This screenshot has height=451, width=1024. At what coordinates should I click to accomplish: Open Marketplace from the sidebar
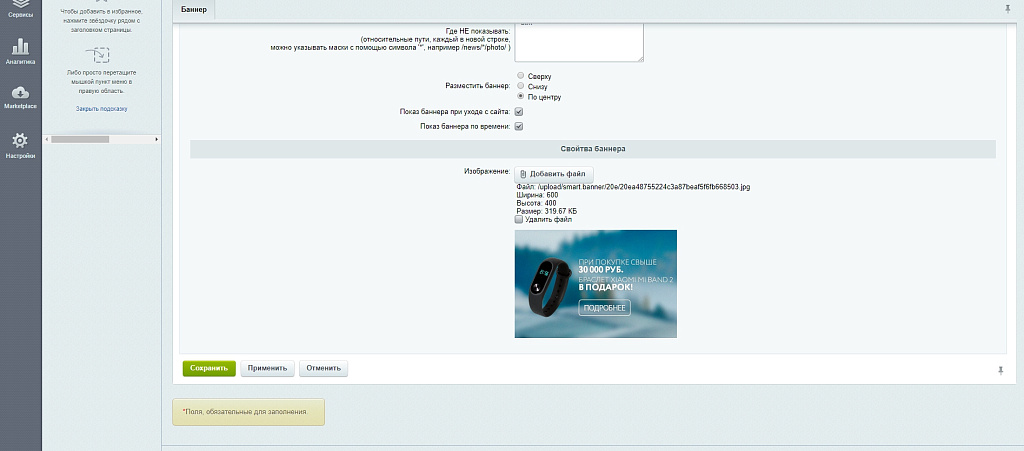tap(20, 96)
